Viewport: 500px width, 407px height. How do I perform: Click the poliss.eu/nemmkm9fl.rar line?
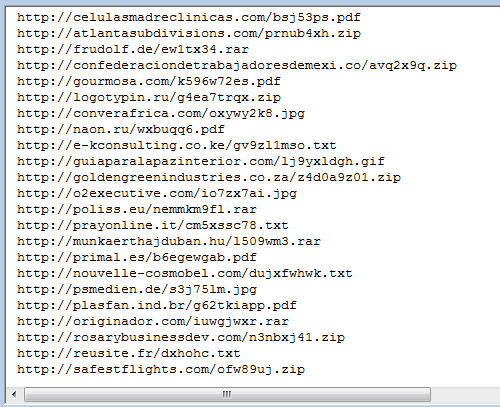(137, 209)
